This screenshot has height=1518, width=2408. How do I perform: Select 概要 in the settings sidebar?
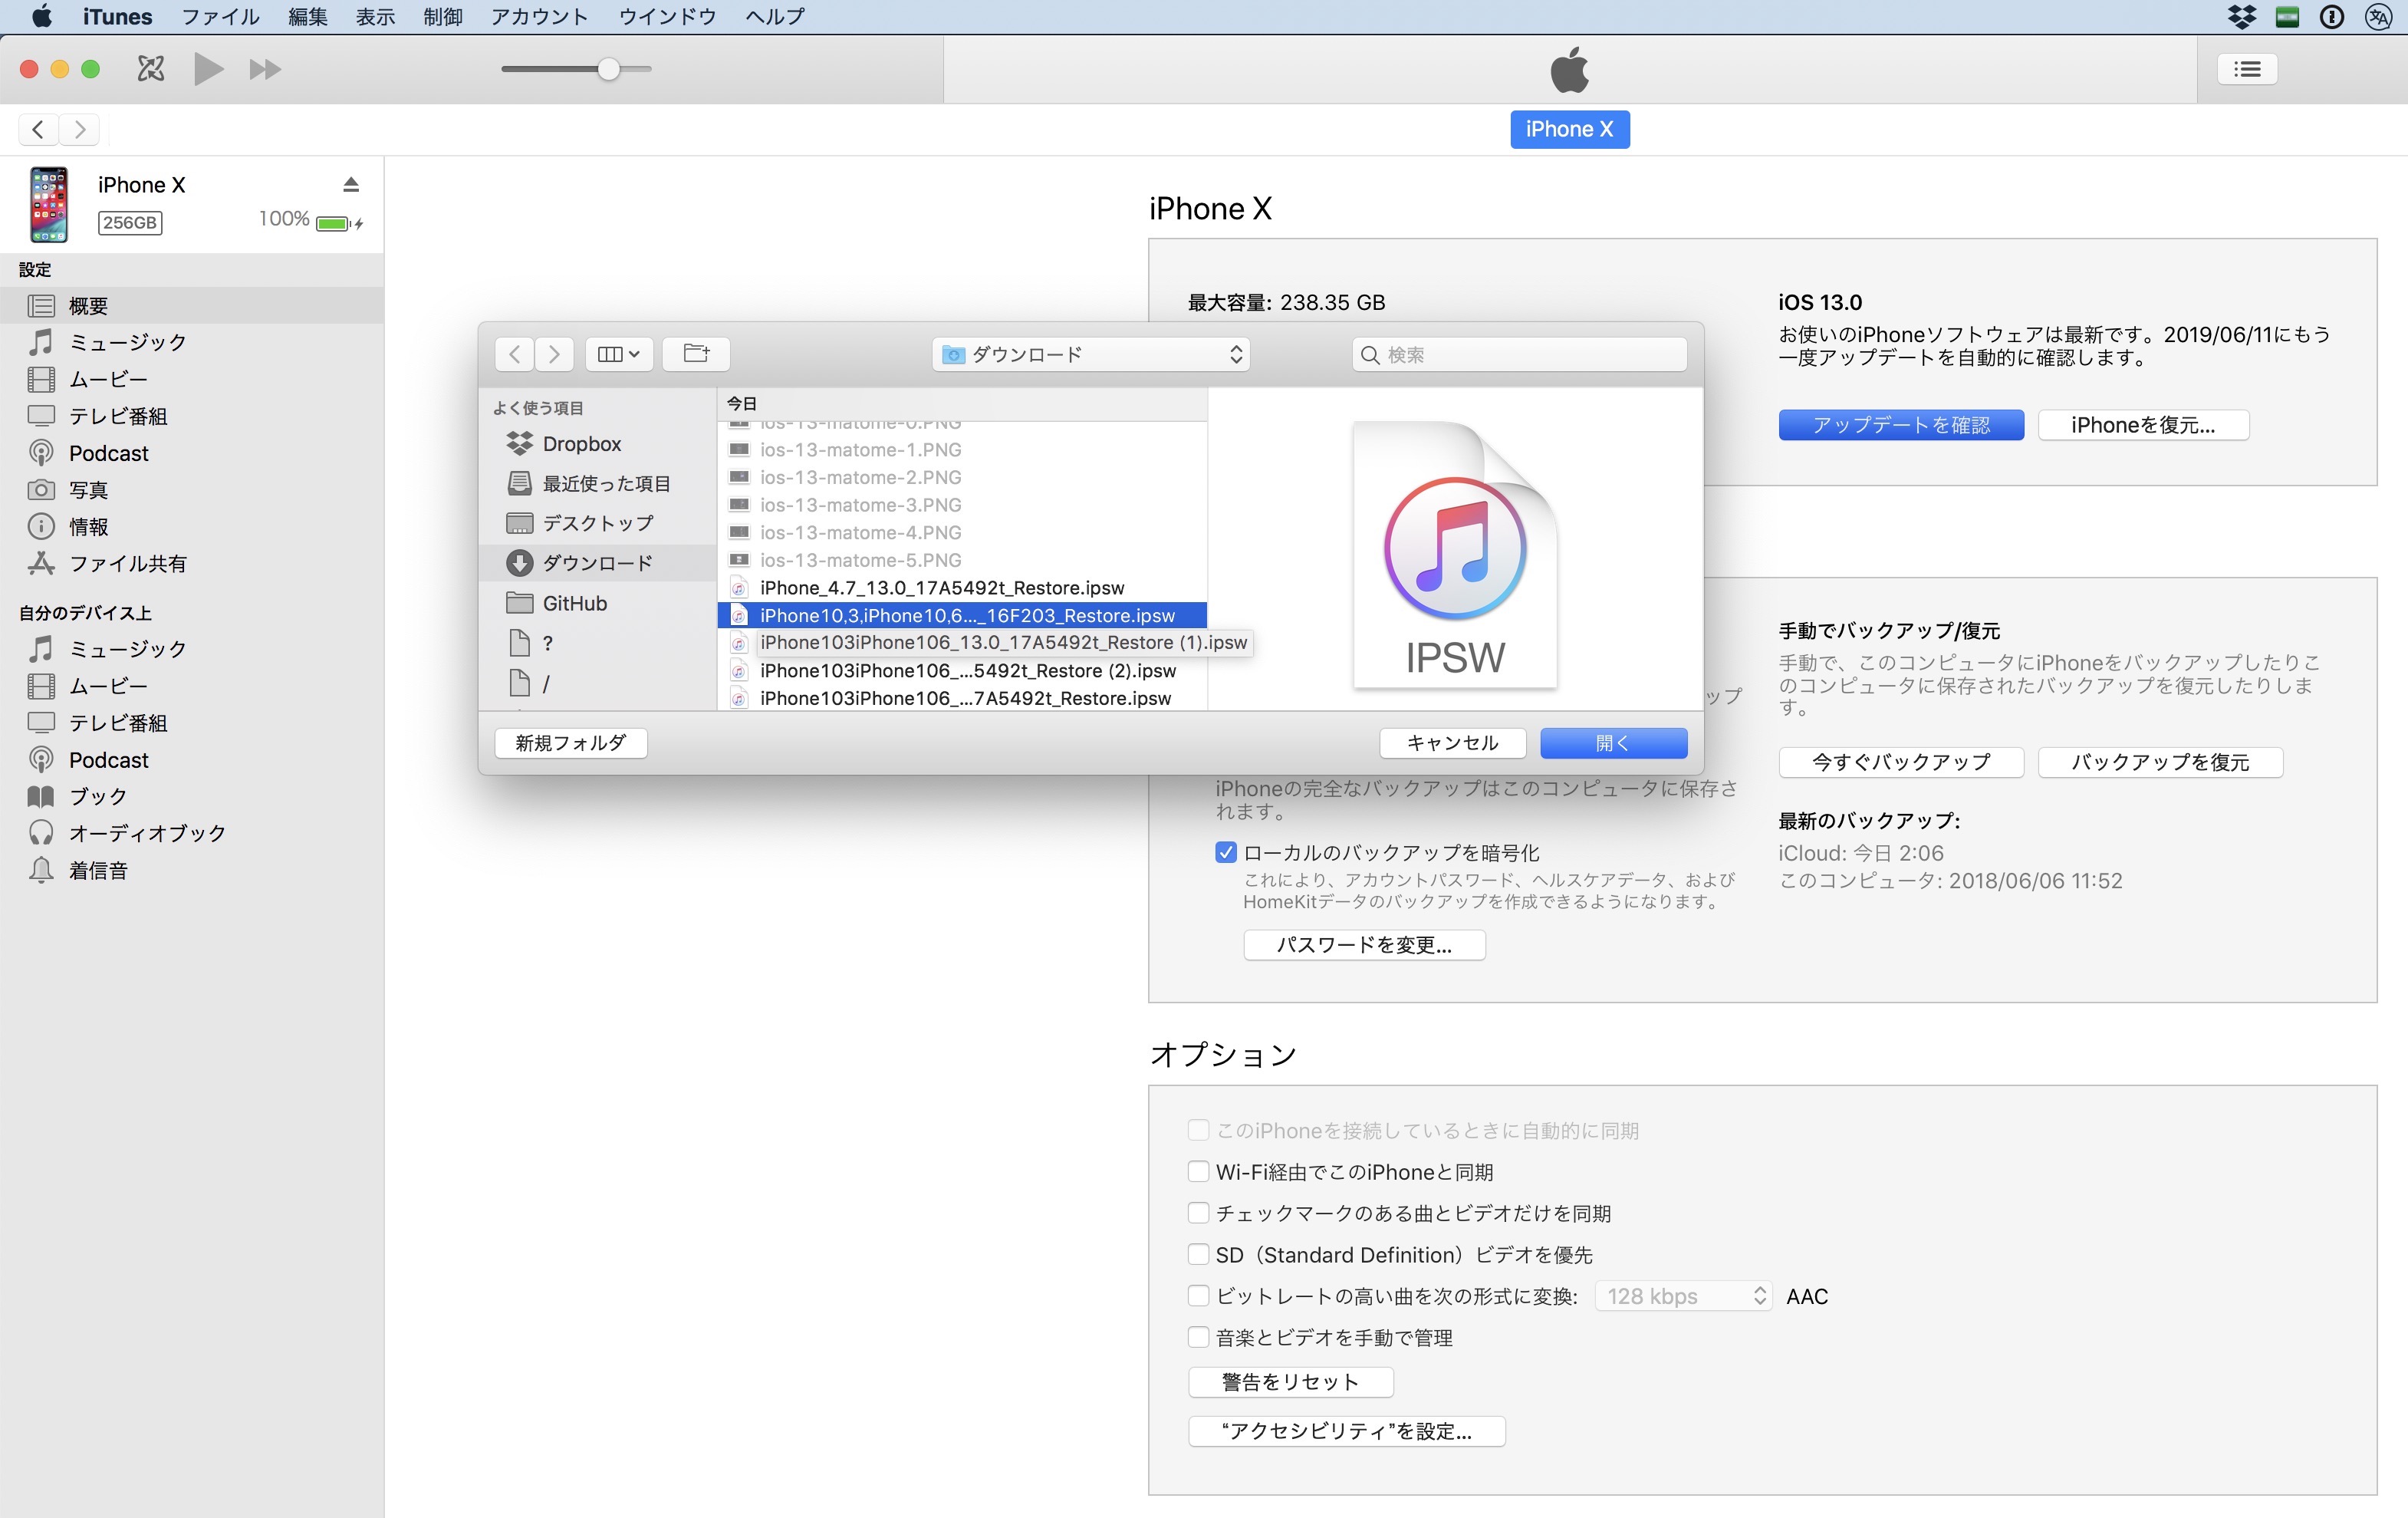[192, 305]
